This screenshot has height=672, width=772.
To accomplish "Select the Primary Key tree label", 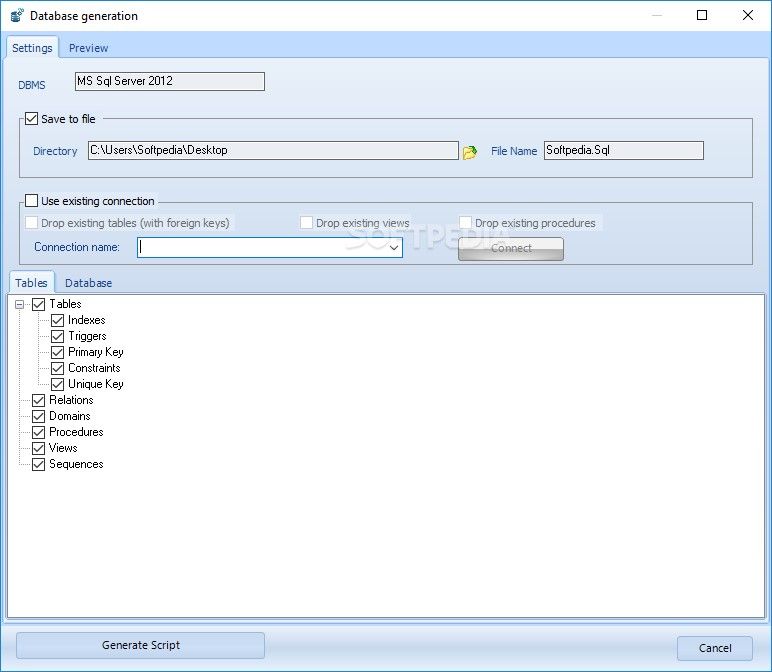I will pos(96,352).
